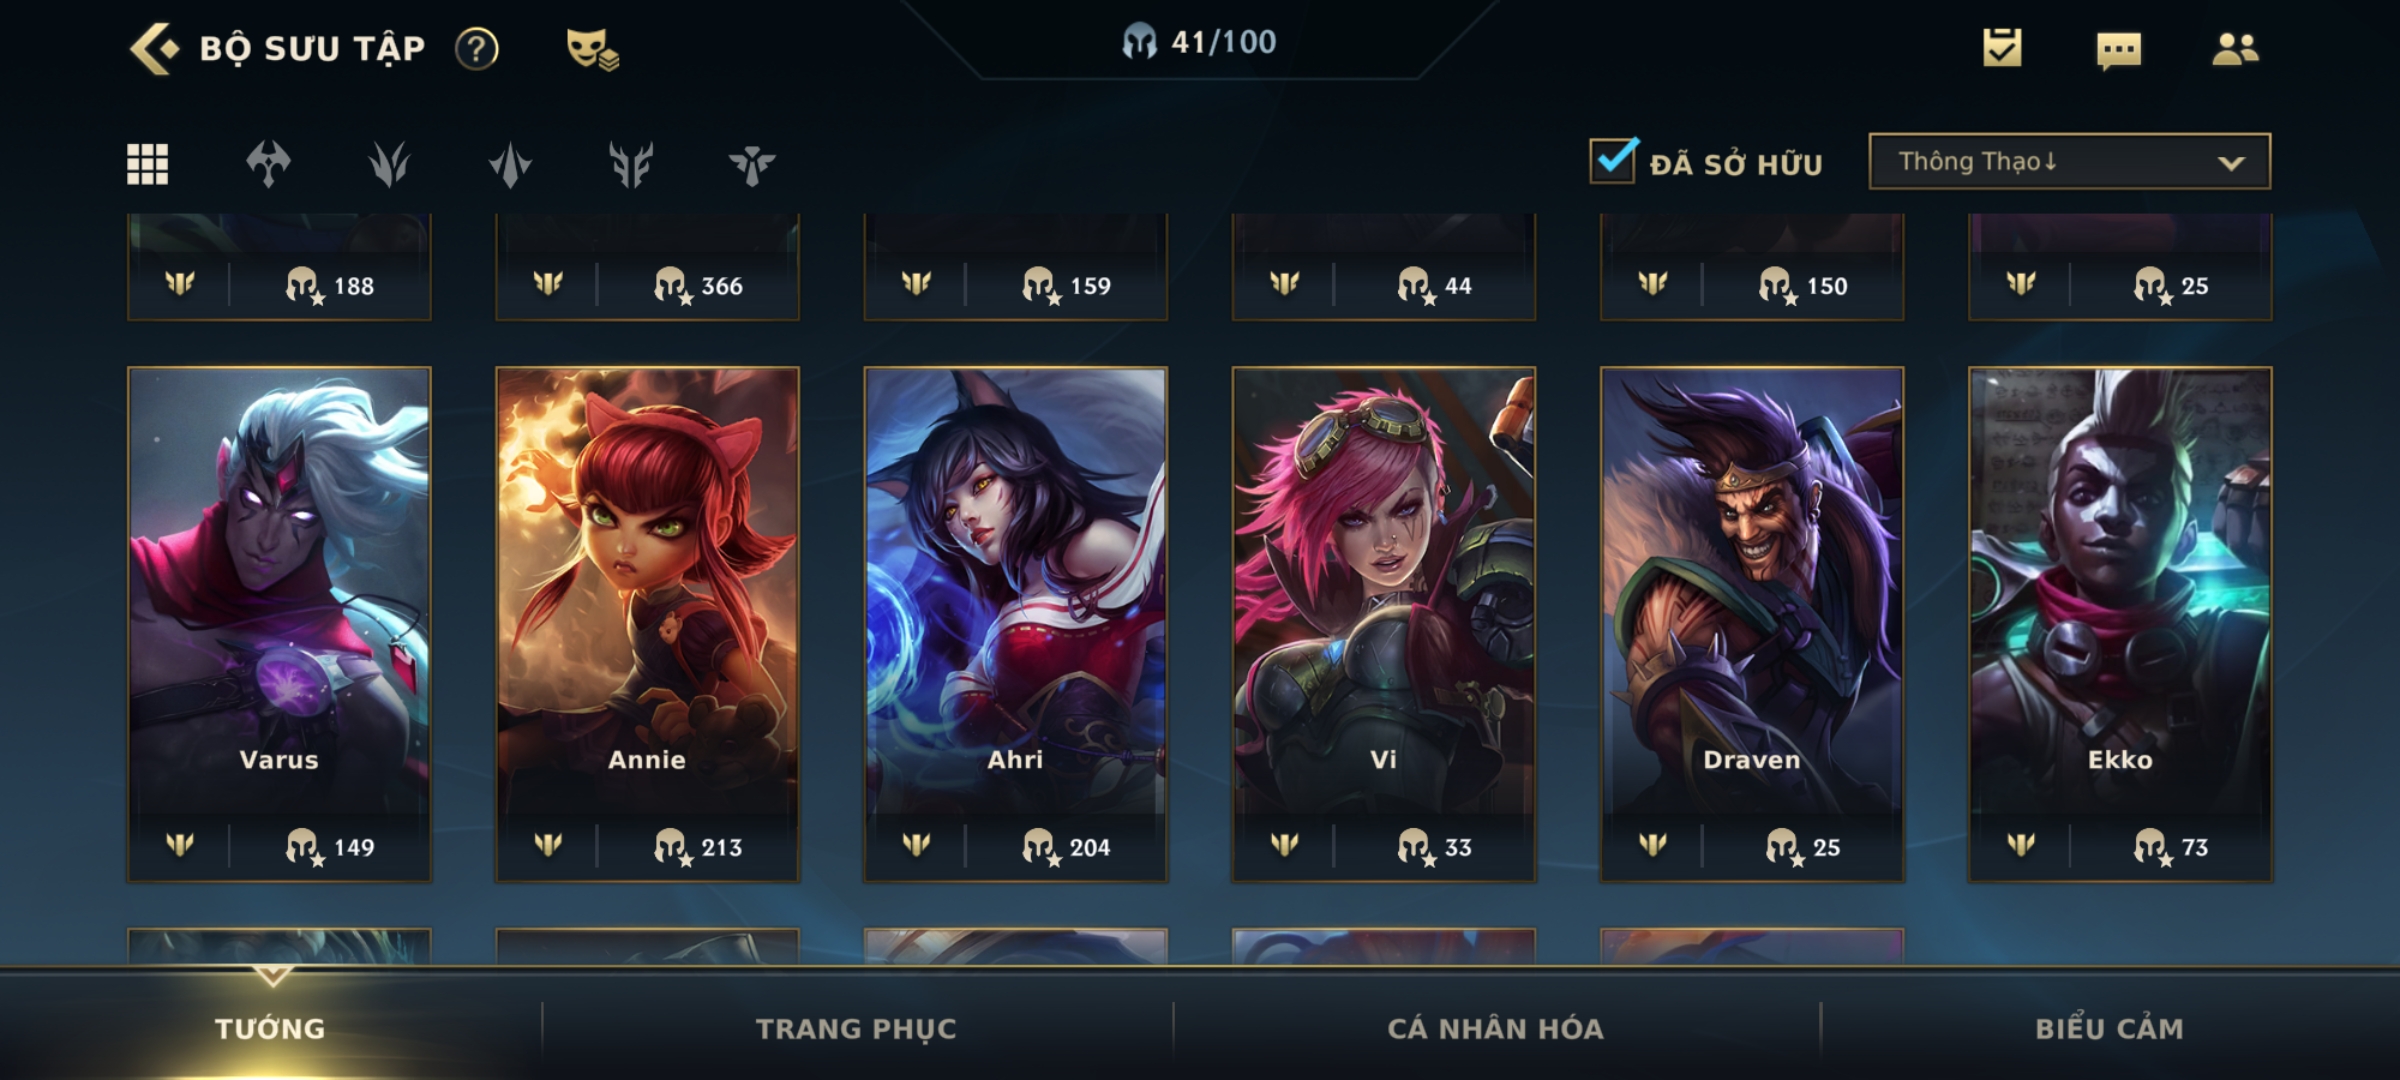This screenshot has height=1080, width=2400.
Task: Open the Biểu Cảm tab
Action: coord(2109,1029)
